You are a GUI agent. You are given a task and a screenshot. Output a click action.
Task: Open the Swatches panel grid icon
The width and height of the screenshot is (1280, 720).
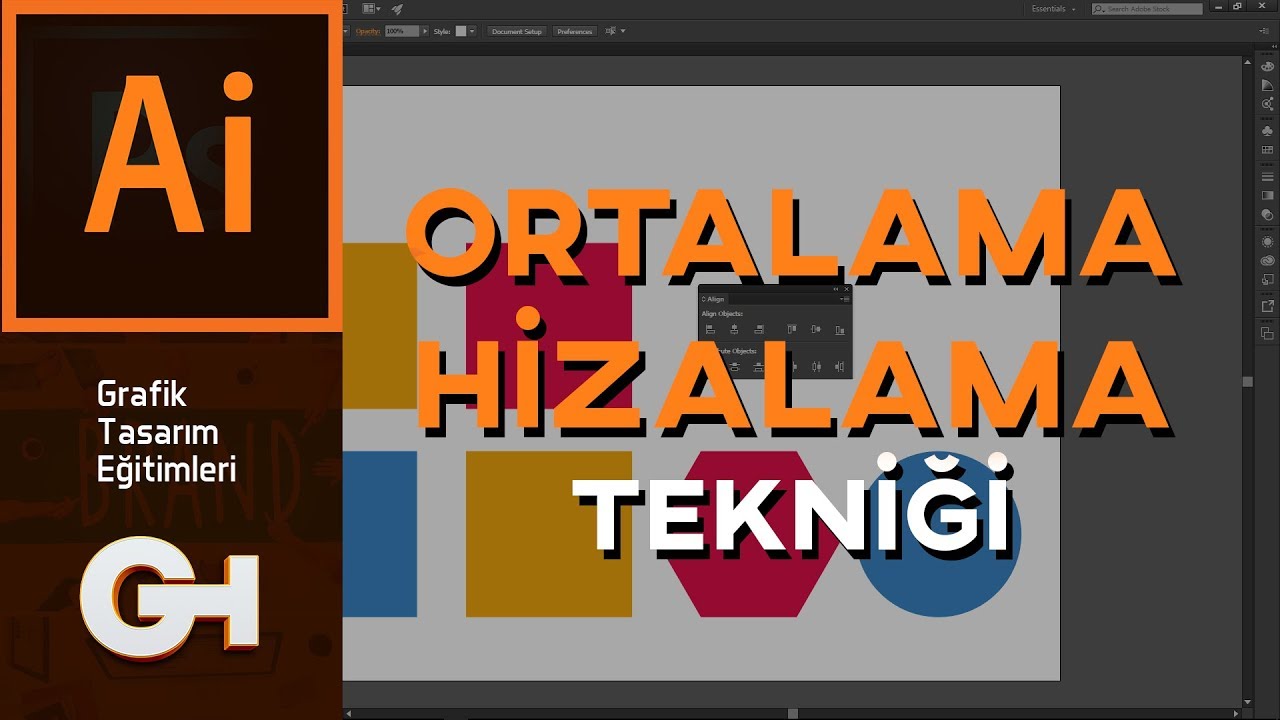pos(1267,149)
